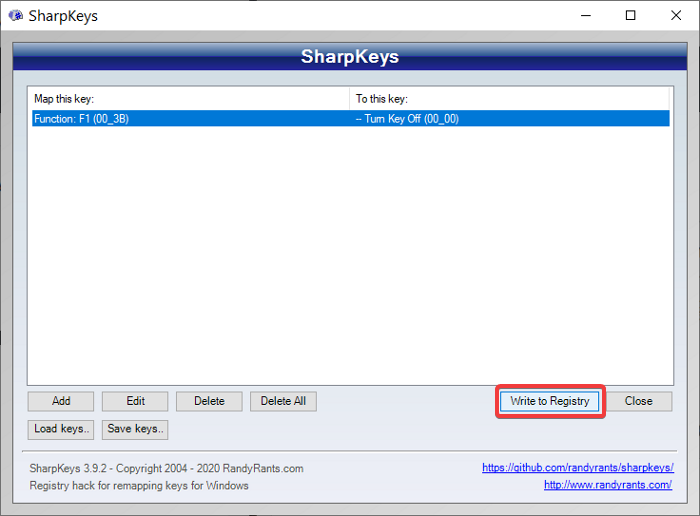This screenshot has height=516, width=700.
Task: Click the SharpKeys app icon in title bar
Action: pyautogui.click(x=16, y=16)
